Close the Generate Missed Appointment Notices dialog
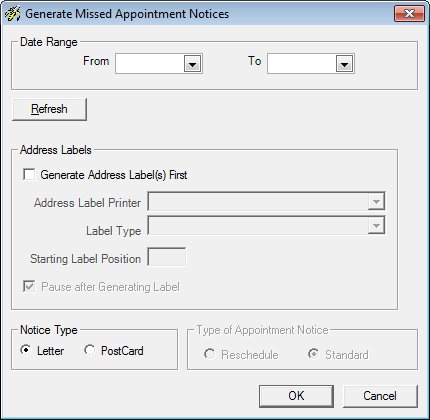This screenshot has height=420, width=430. point(409,14)
